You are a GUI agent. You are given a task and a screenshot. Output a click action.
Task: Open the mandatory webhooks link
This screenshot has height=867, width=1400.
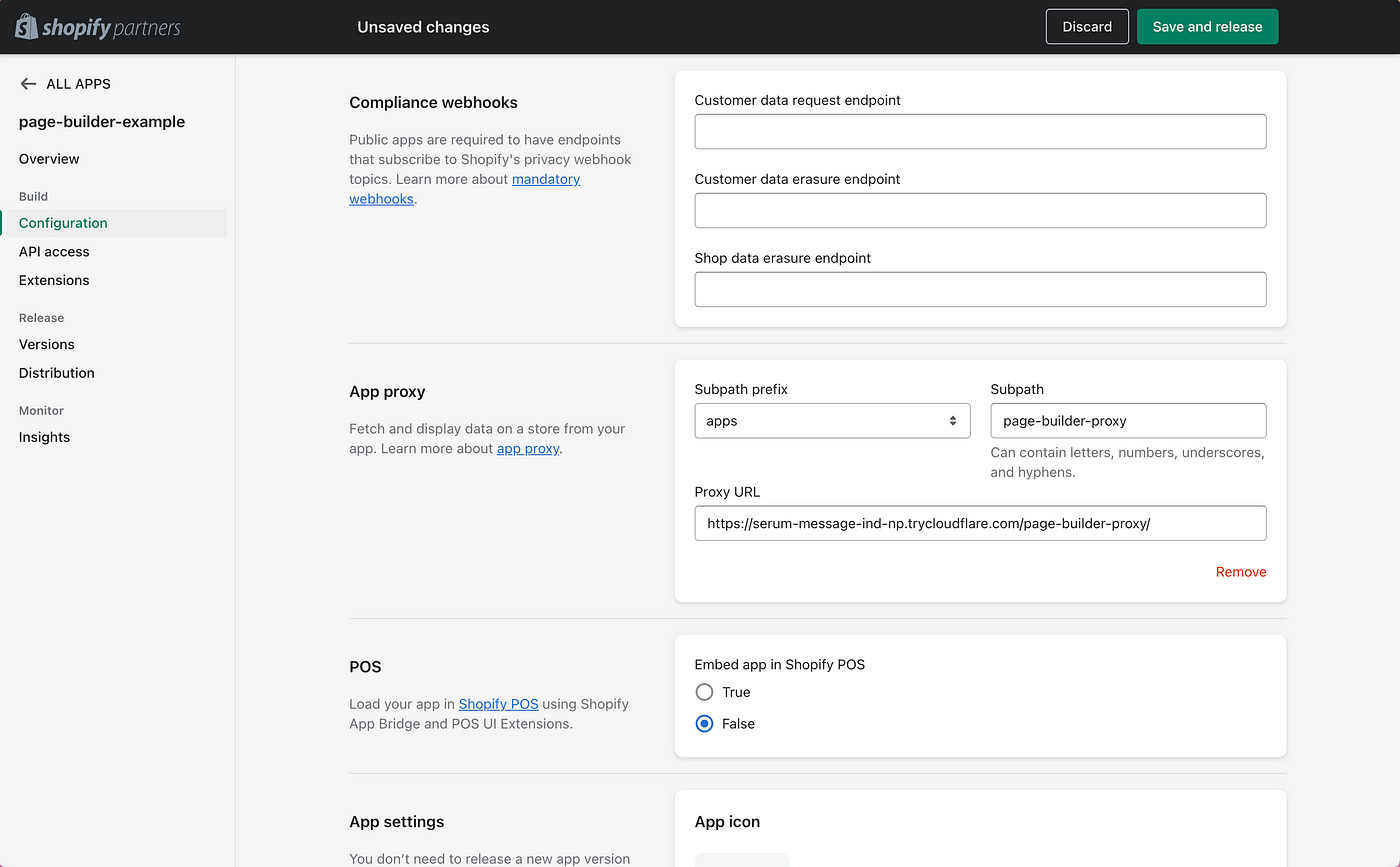545,180
